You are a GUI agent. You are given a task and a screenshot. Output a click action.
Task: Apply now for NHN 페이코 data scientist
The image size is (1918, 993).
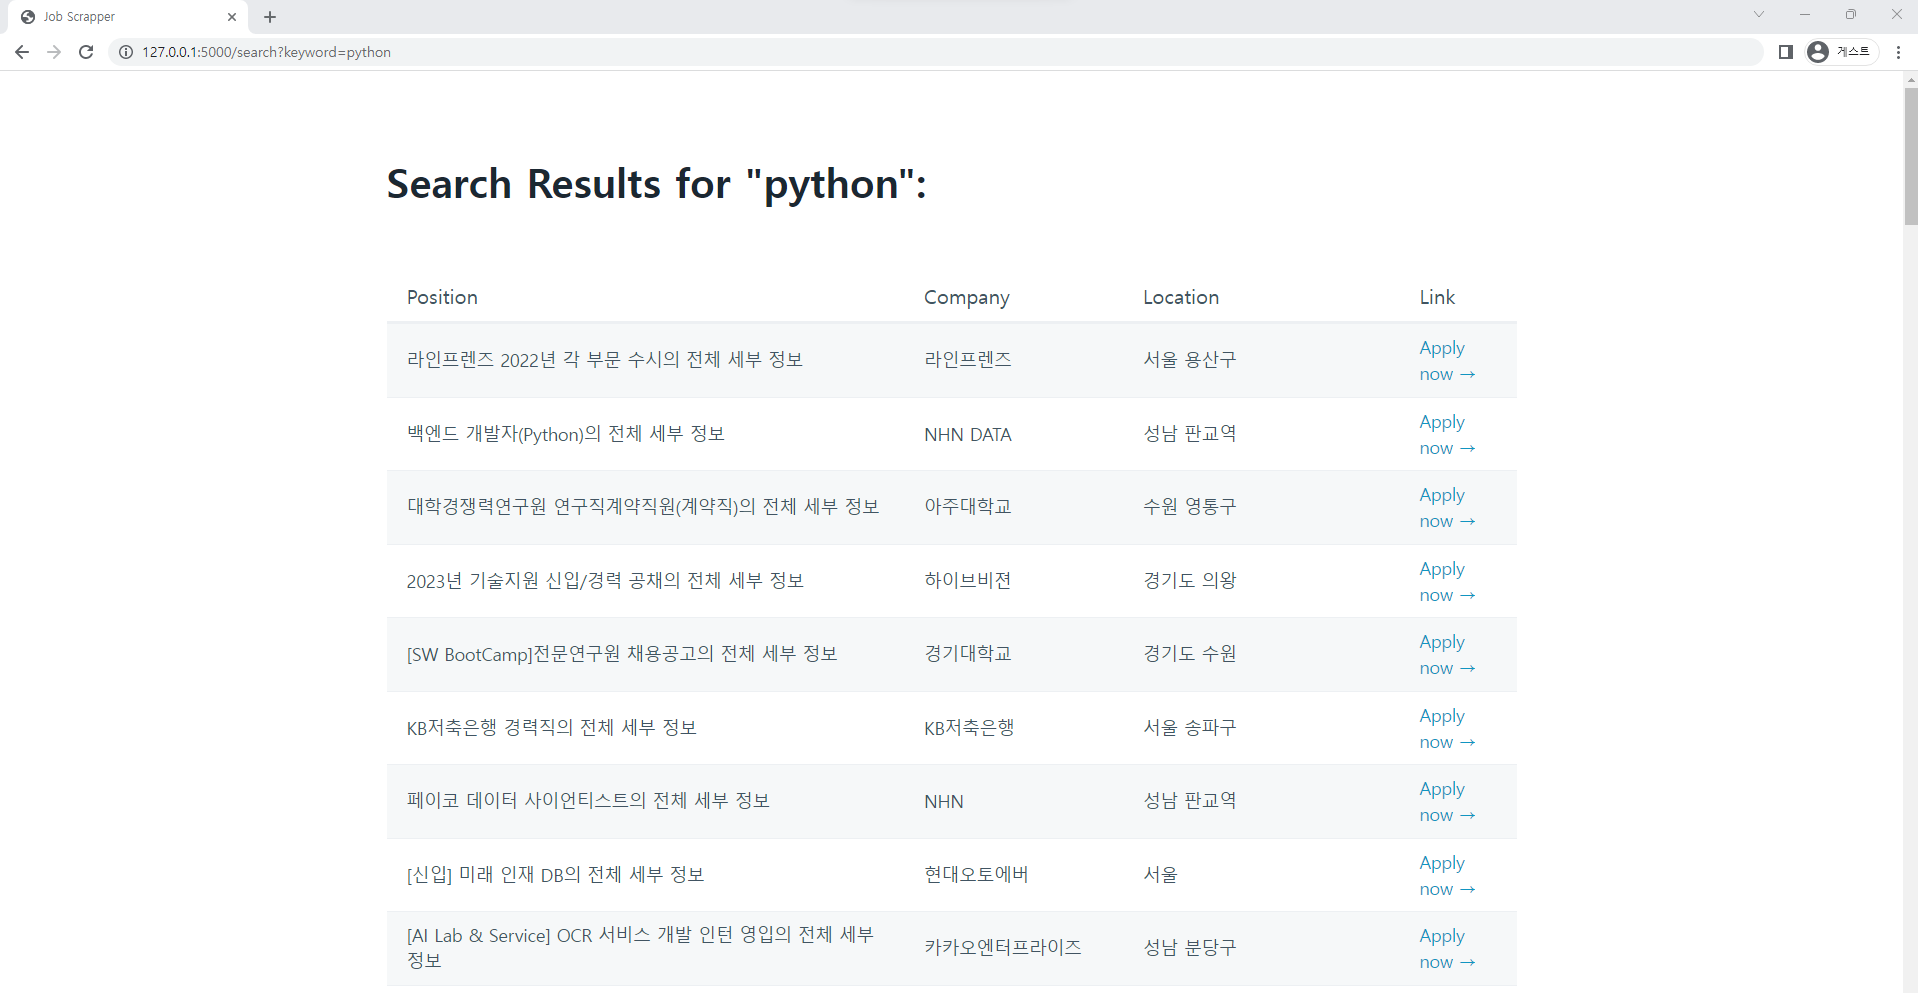(1447, 802)
